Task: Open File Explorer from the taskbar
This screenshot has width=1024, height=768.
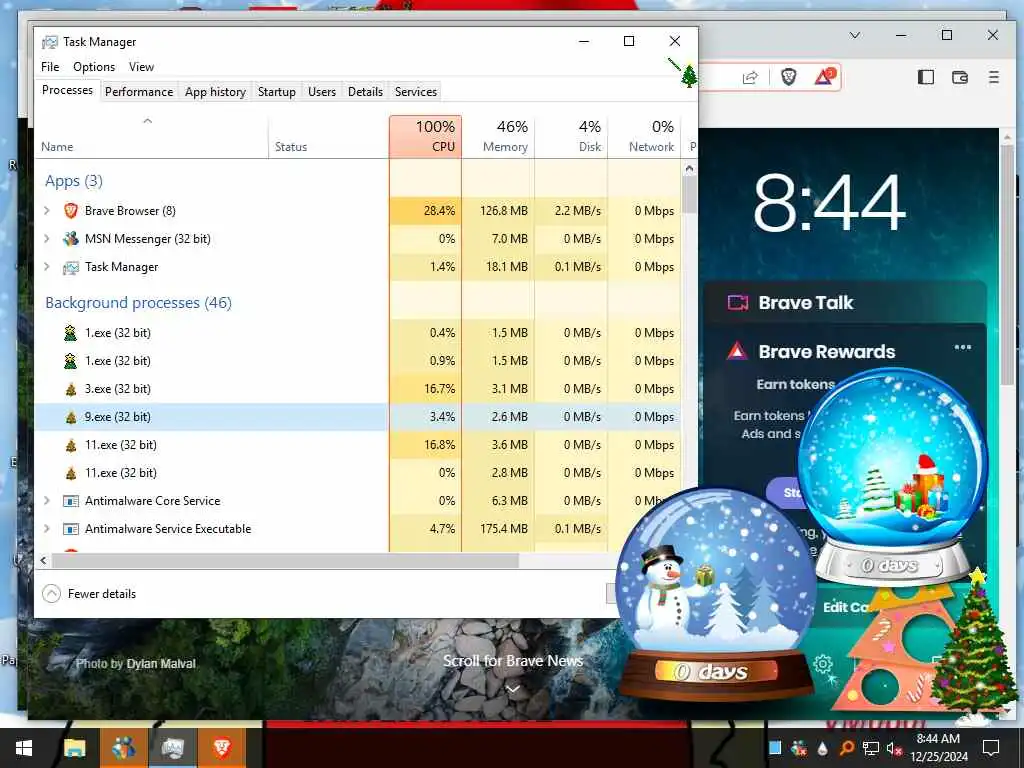Action: coord(74,748)
